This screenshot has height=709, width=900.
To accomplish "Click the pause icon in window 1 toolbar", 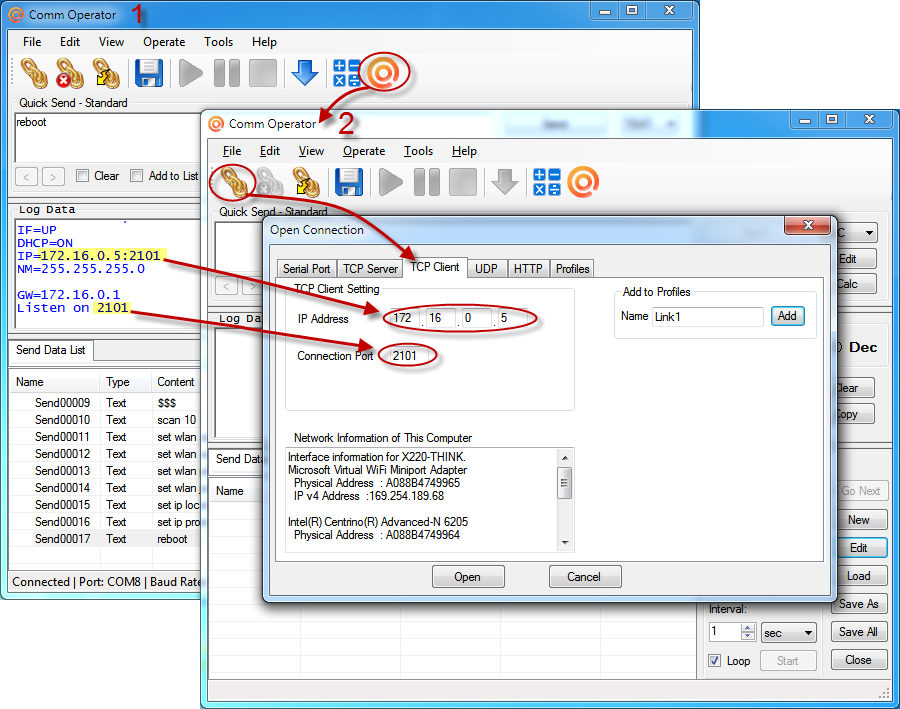I will [x=227, y=73].
